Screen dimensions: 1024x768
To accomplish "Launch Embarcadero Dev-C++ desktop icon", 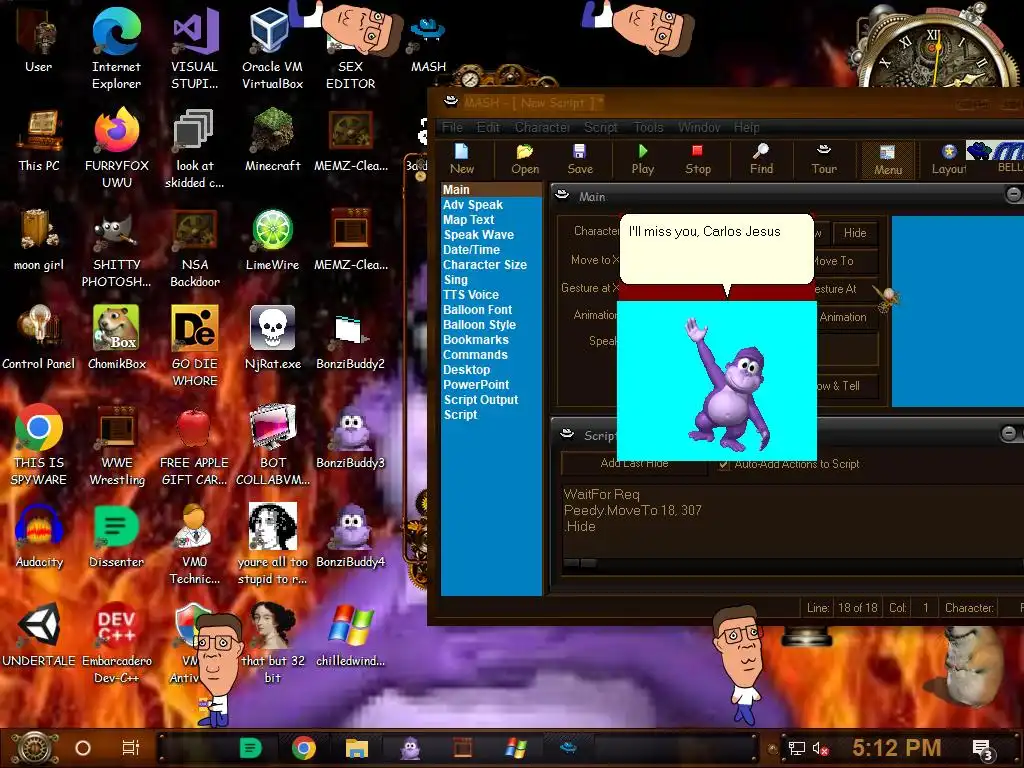I will (116, 643).
